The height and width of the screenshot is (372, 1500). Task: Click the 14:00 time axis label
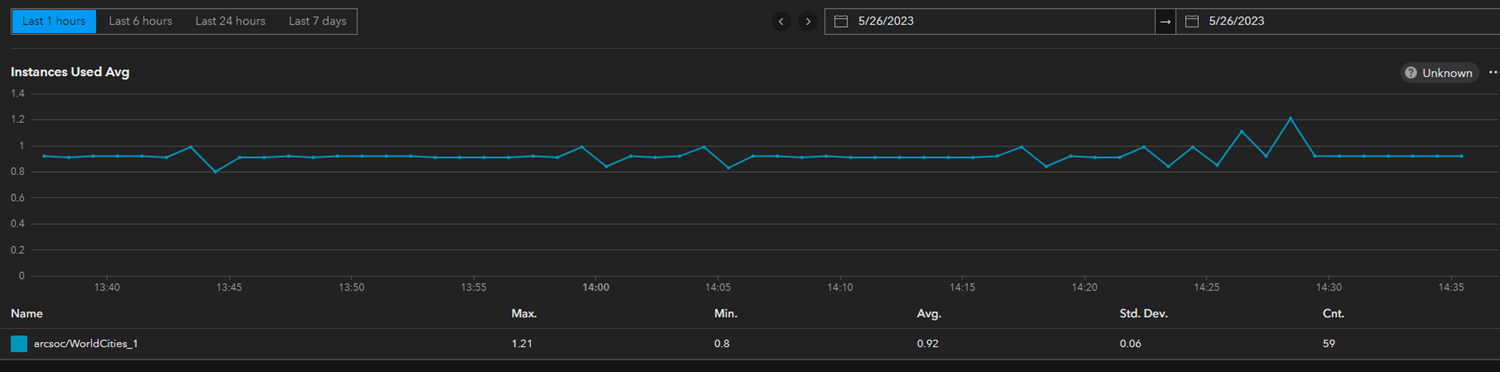coord(596,287)
